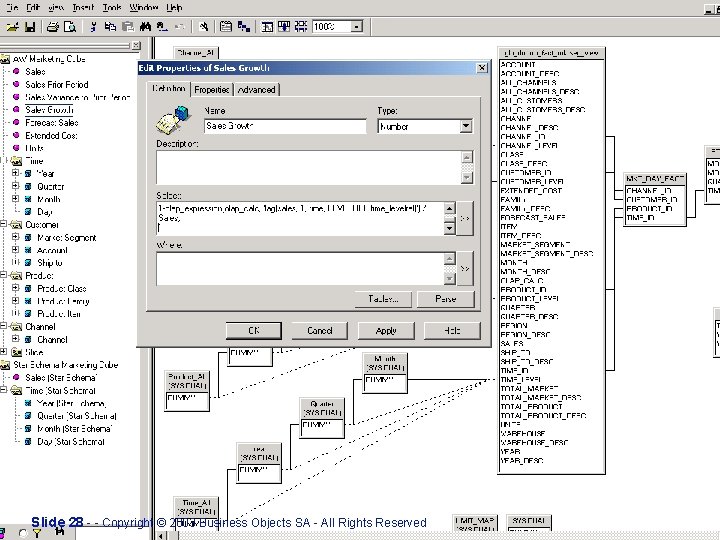
Task: Click the Cancel button
Action: coord(320,331)
